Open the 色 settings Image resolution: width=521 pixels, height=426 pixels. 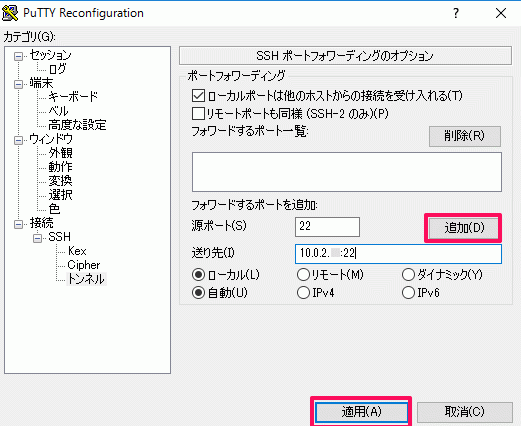point(54,209)
